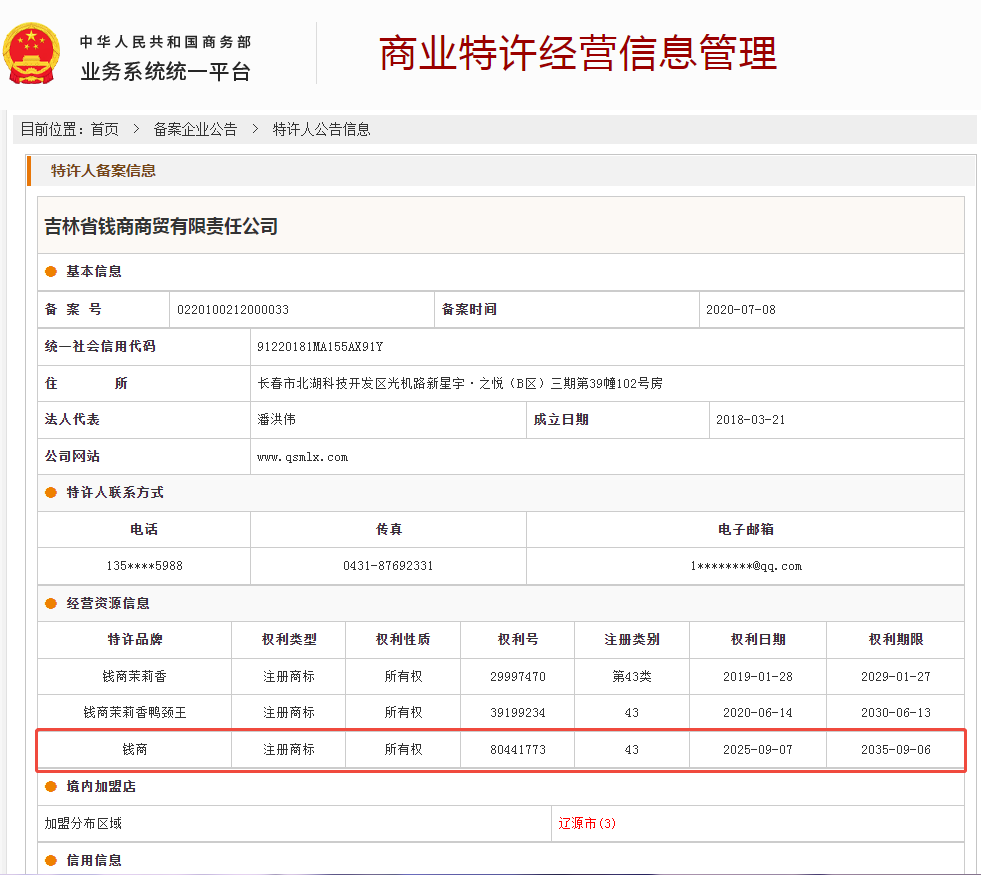Click the 权利性质 column header
Screen dimensions: 981x875
(x=403, y=639)
